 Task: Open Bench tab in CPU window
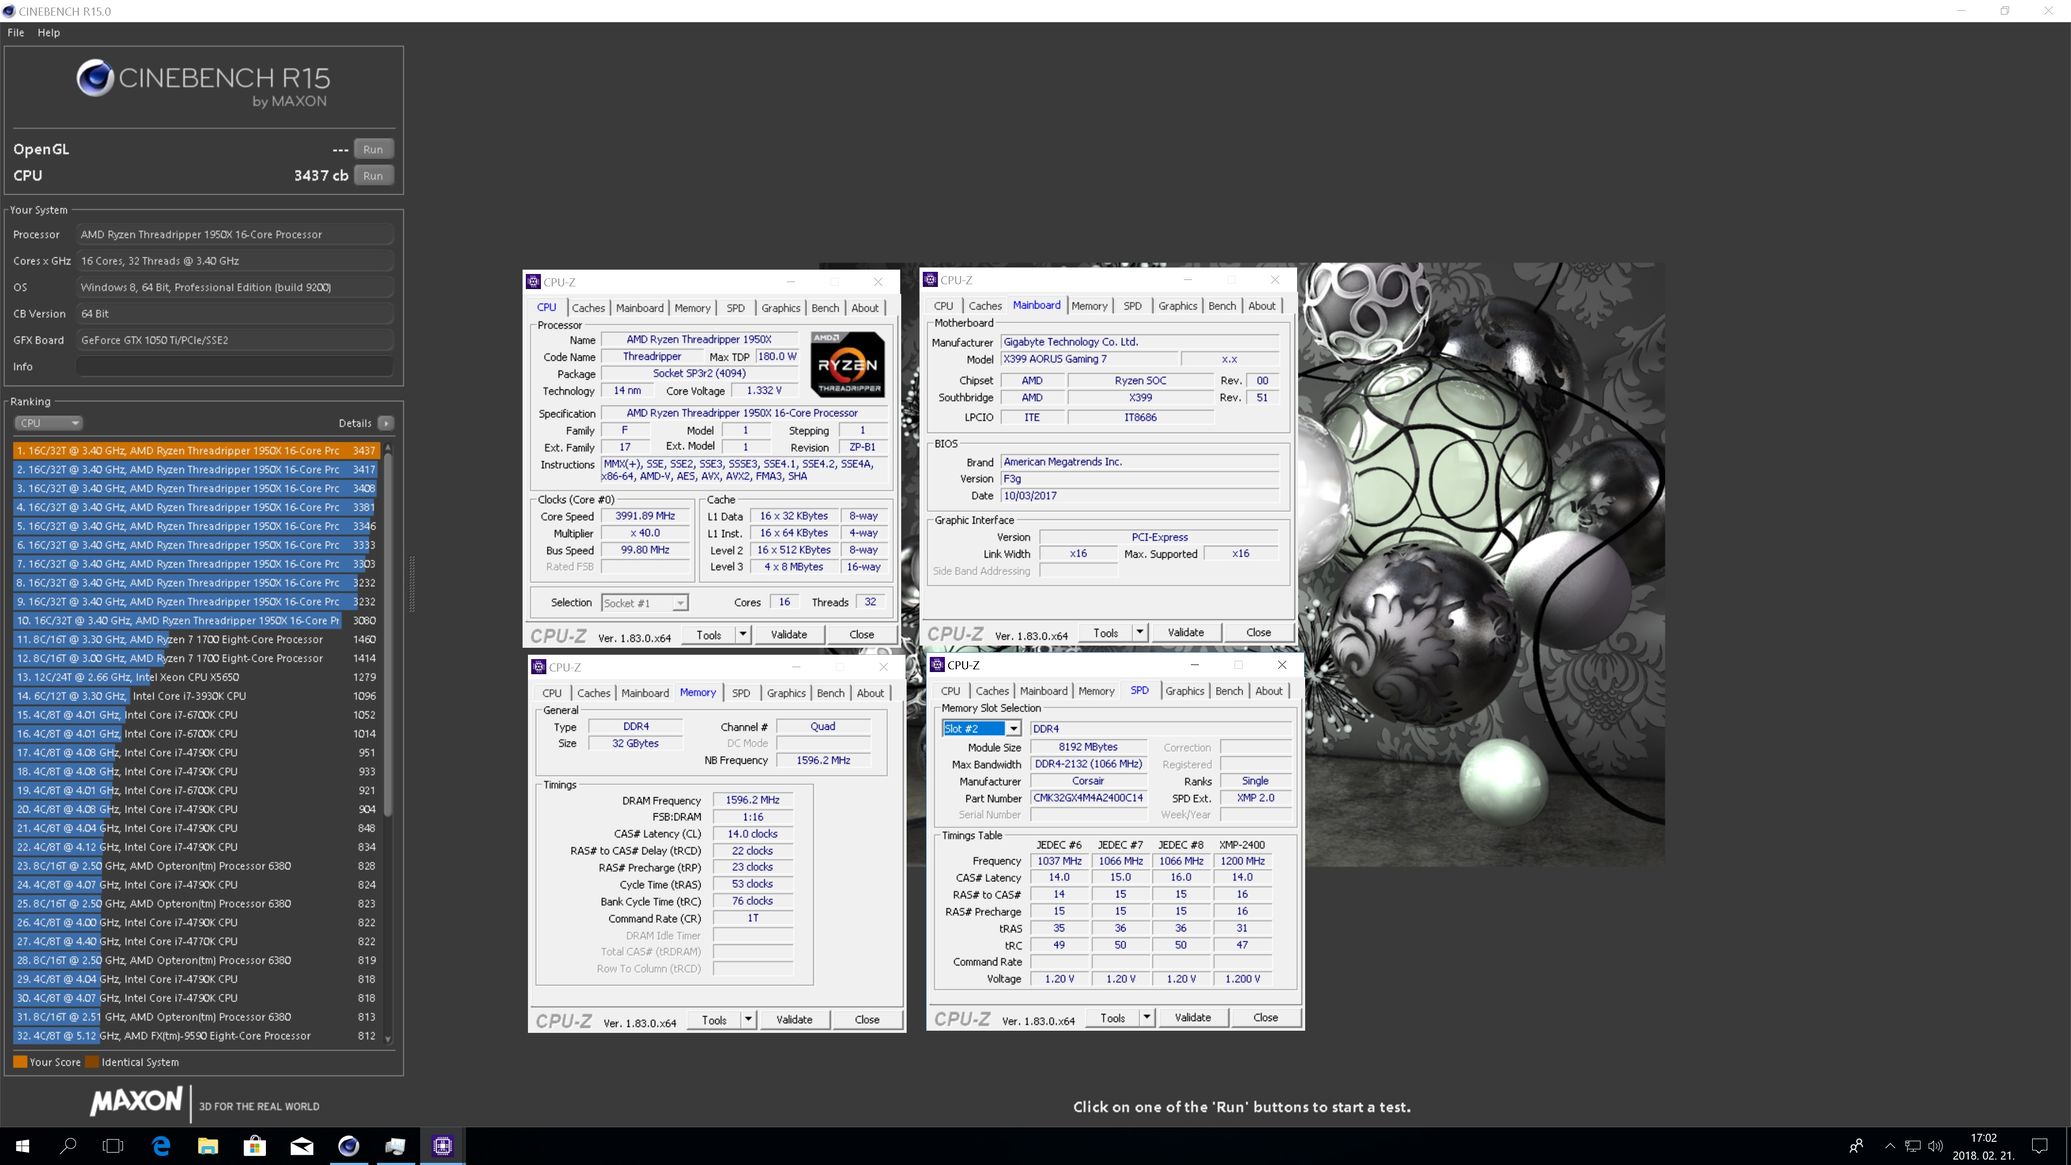coord(825,308)
